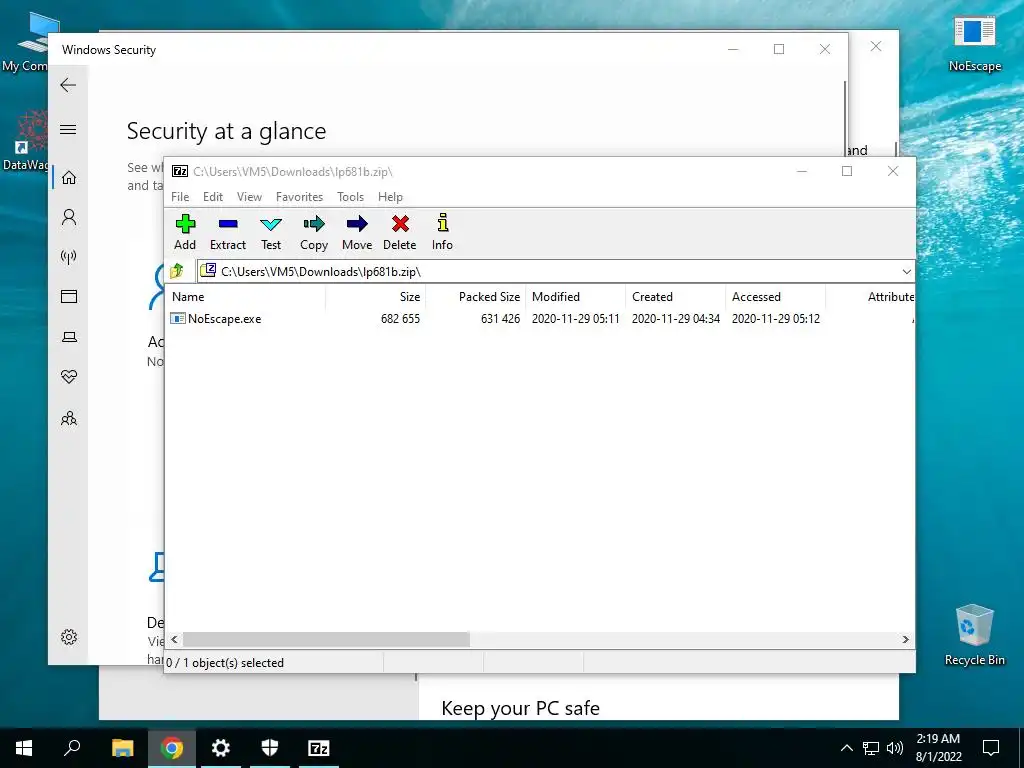Click the red Delete icon in 7-Zip
The width and height of the screenshot is (1024, 768).
[x=400, y=232]
